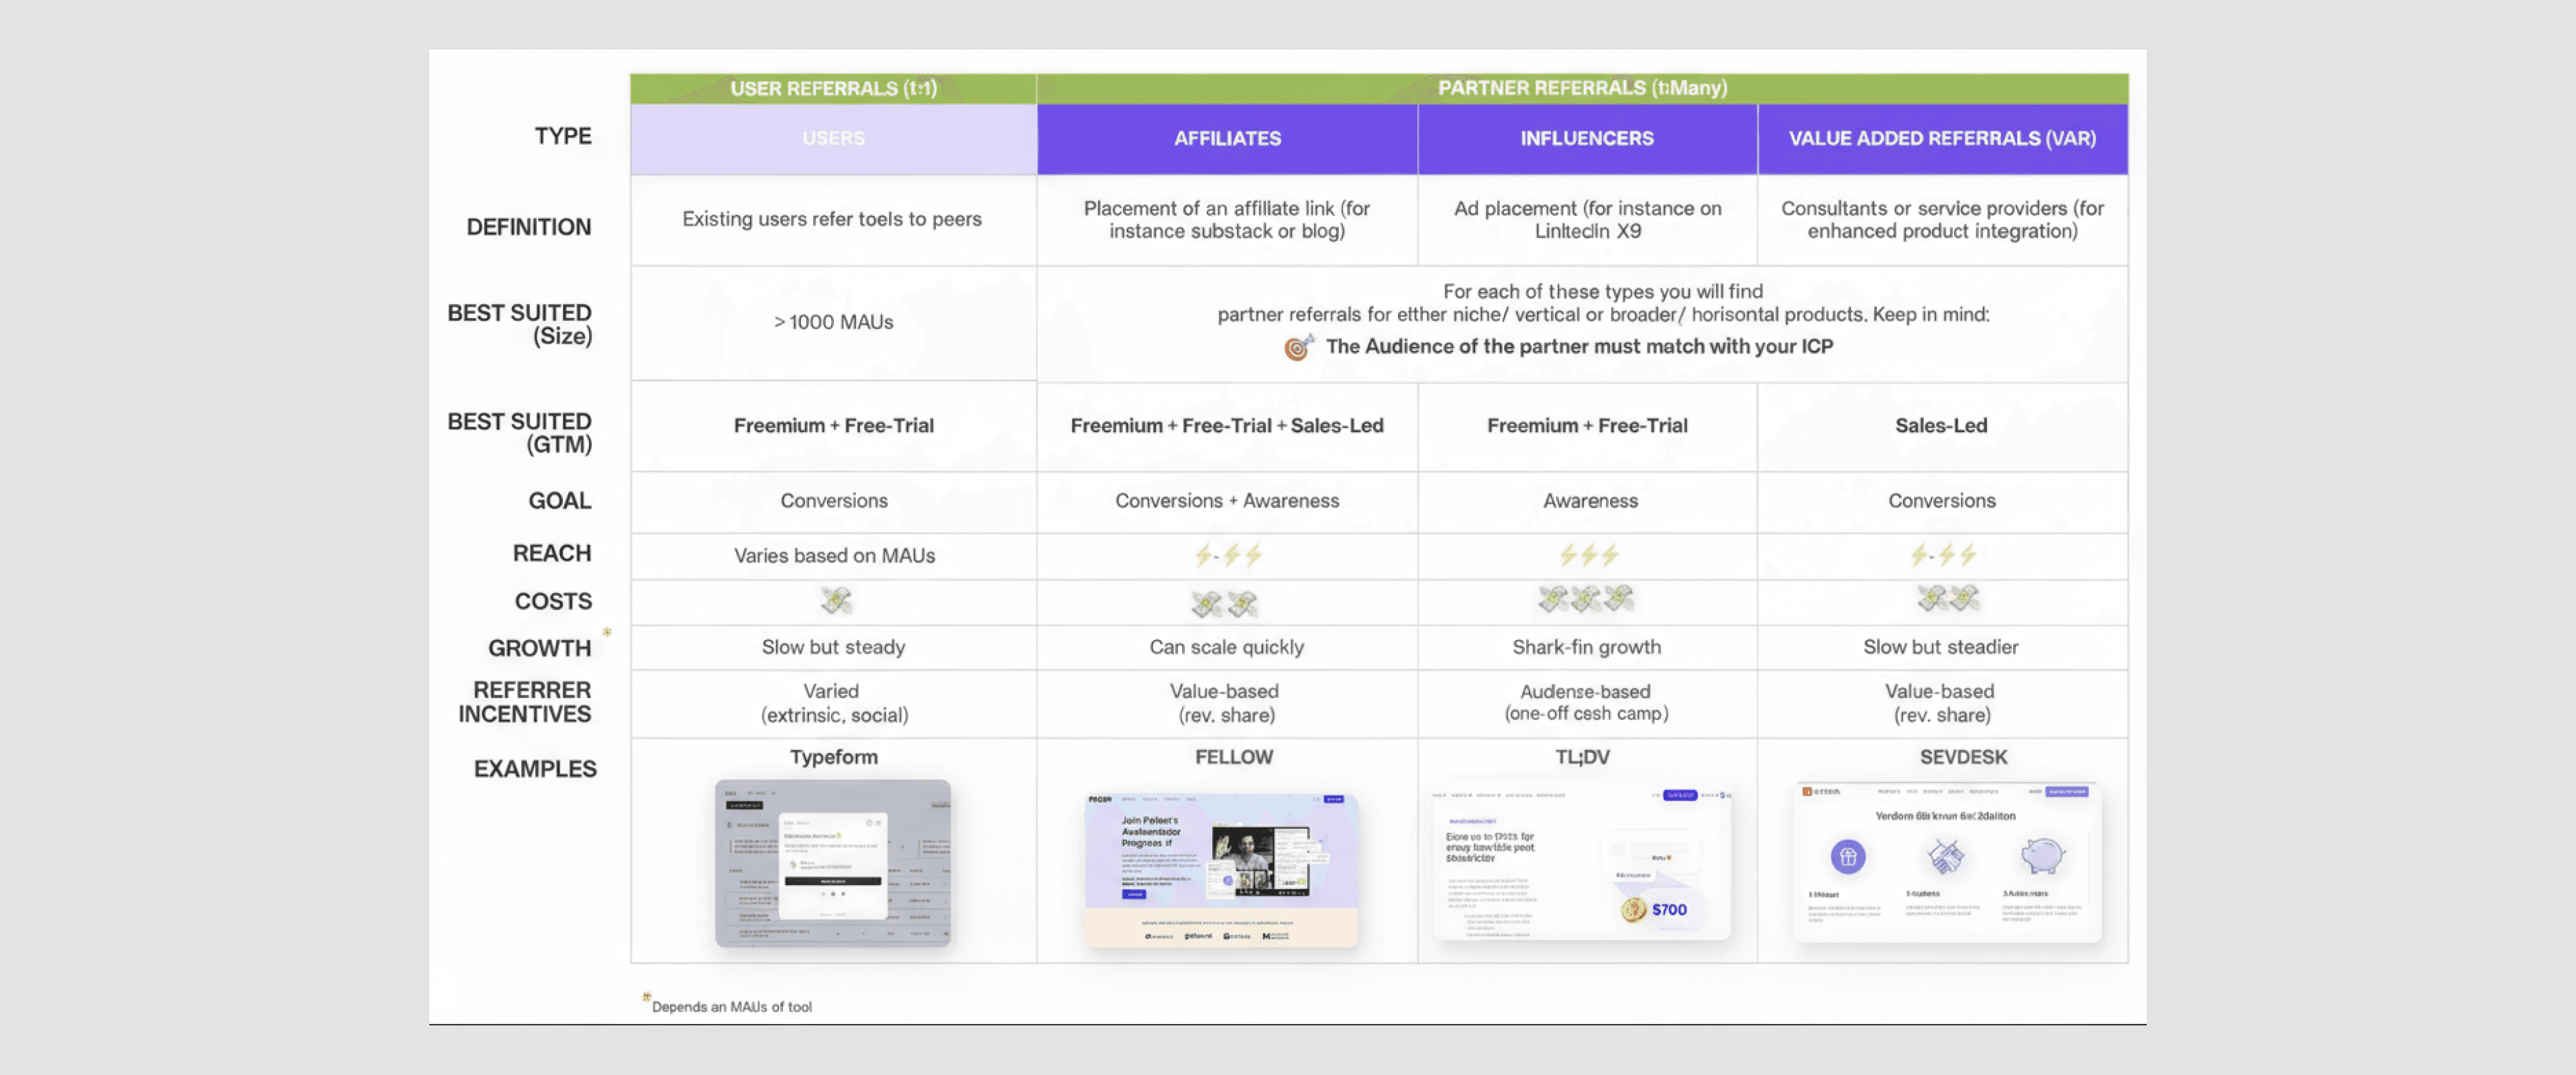Open the SEVDESK example screenshot
Image resolution: width=2576 pixels, height=1075 pixels.
(1947, 861)
